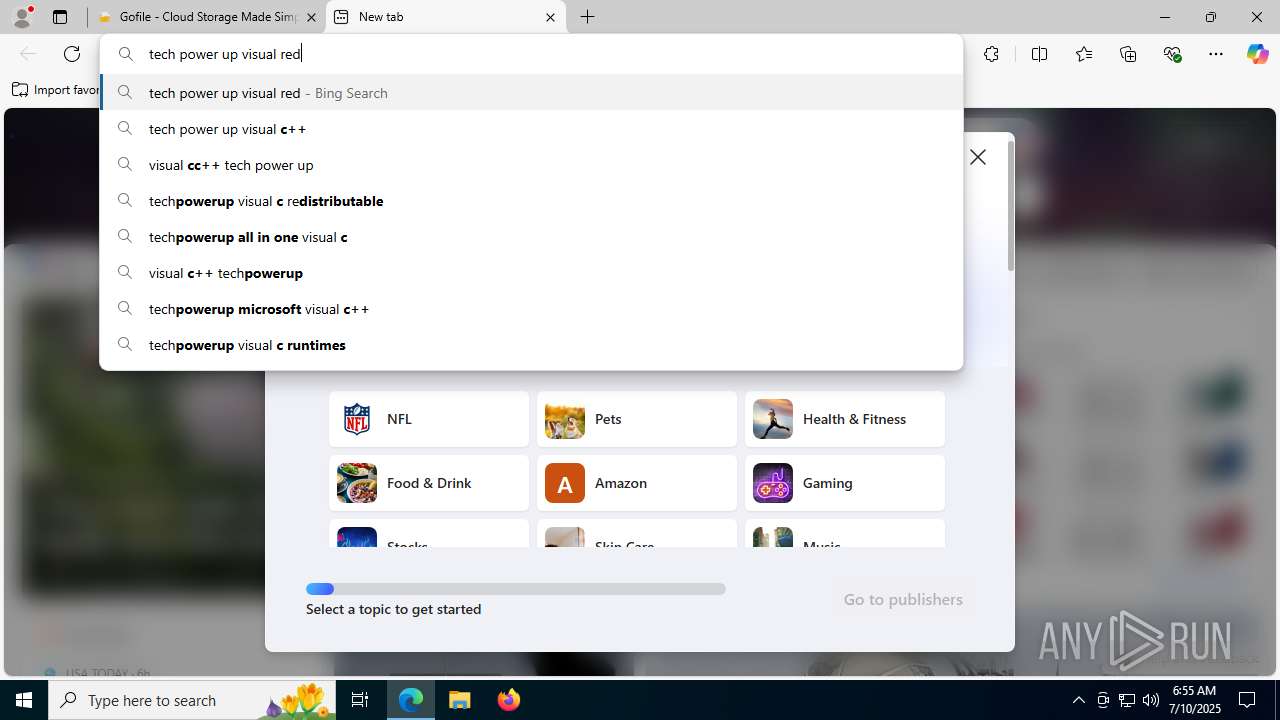Click Microsoft Edge taskbar icon

click(x=411, y=700)
